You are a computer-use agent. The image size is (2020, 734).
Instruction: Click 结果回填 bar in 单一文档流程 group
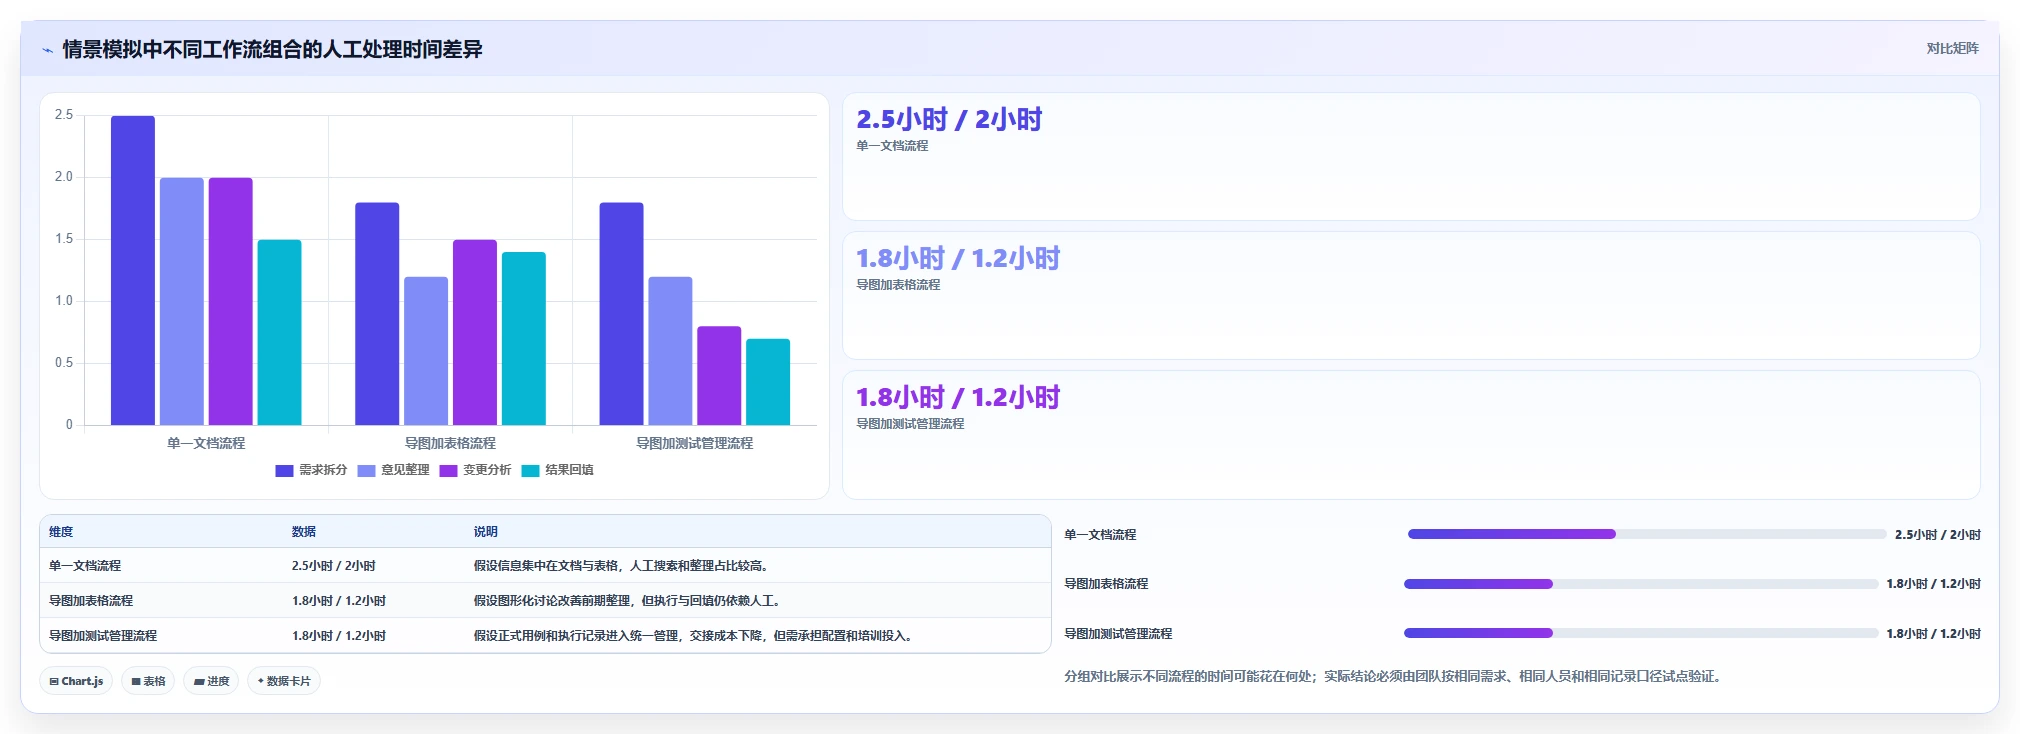point(279,332)
